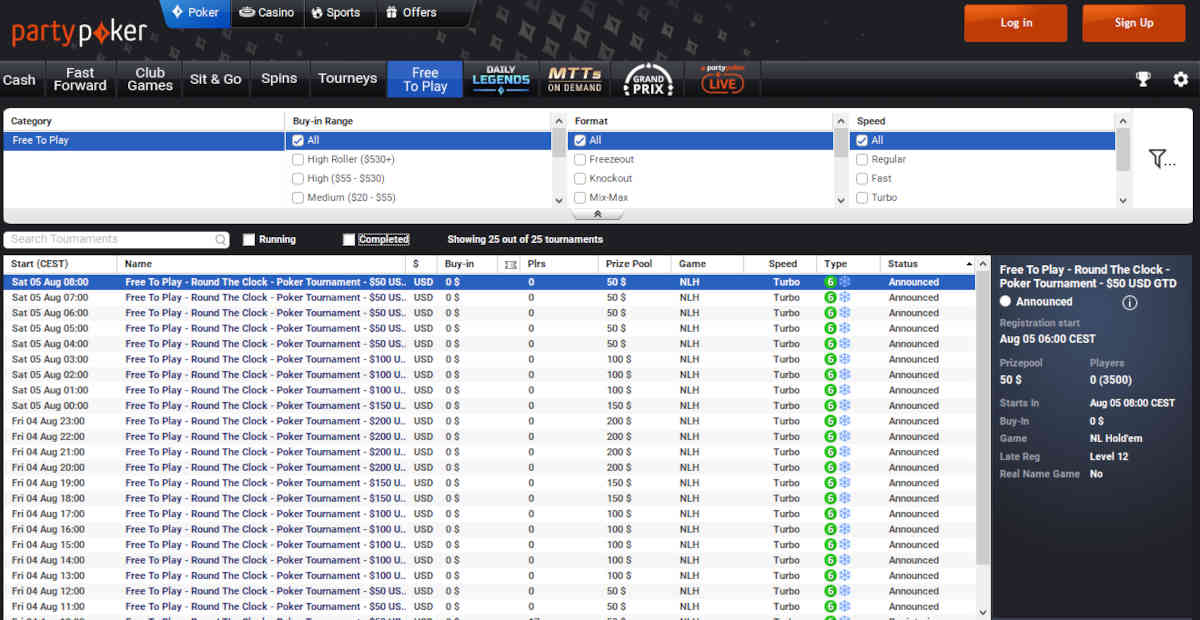Open the Fast Forward tab
Image resolution: width=1200 pixels, height=620 pixels.
[80, 79]
